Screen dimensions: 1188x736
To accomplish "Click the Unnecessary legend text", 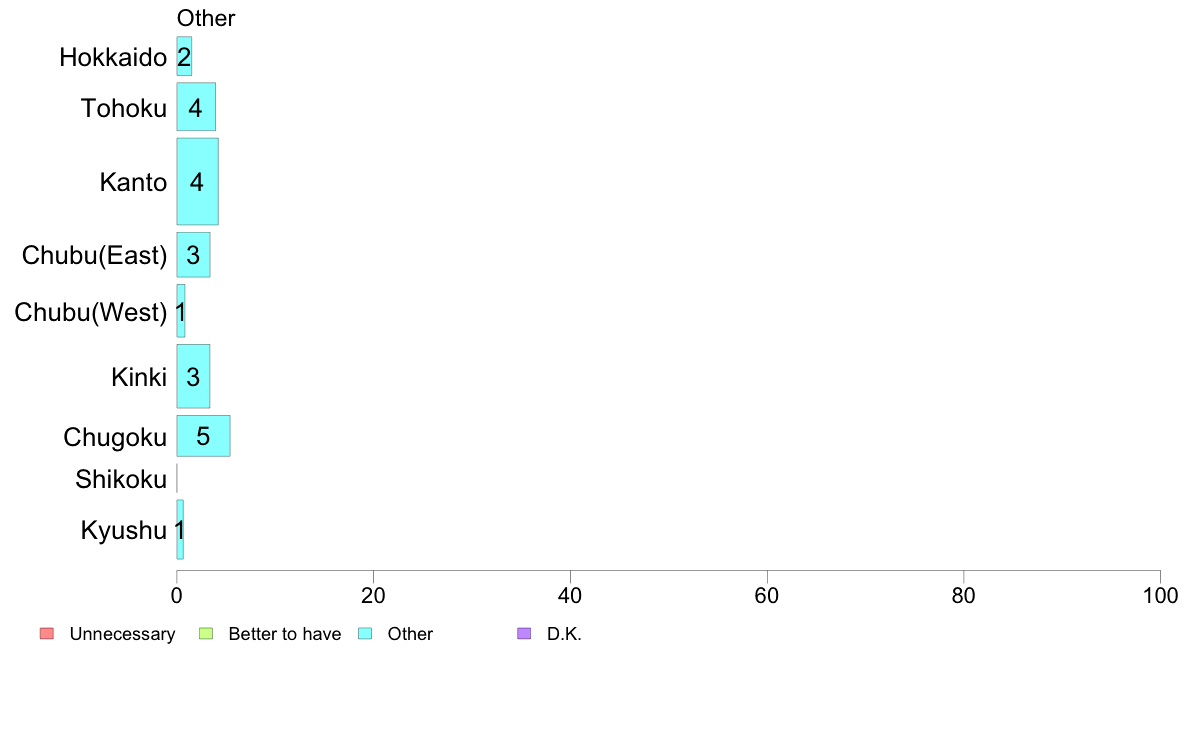I will pos(122,634).
